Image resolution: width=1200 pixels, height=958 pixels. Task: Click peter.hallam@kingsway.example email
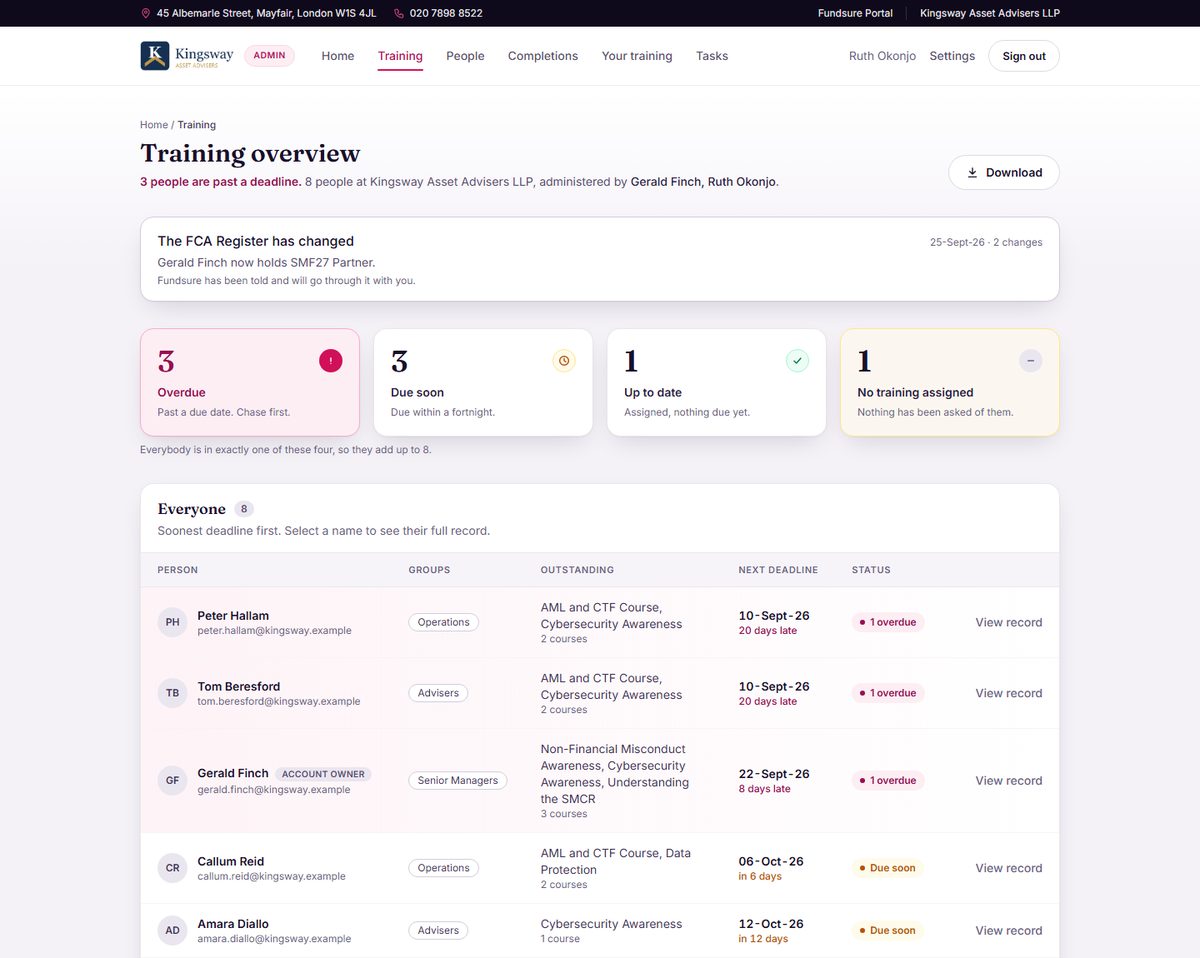(274, 631)
